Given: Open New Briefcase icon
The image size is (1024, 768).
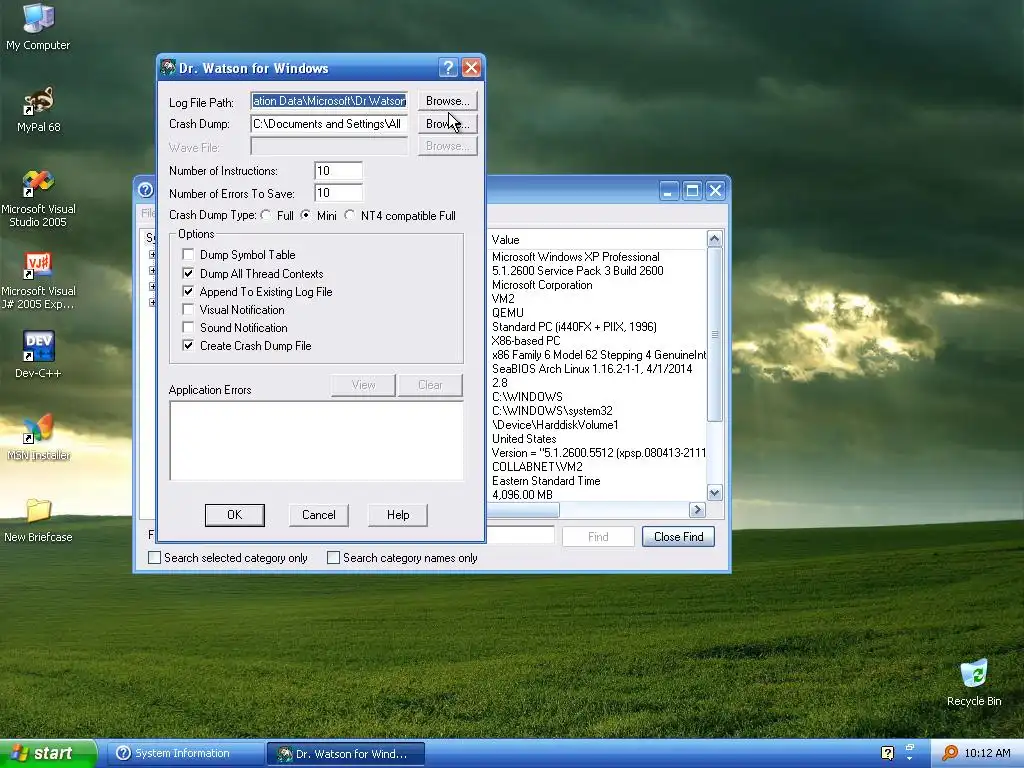Looking at the screenshot, I should click(38, 519).
